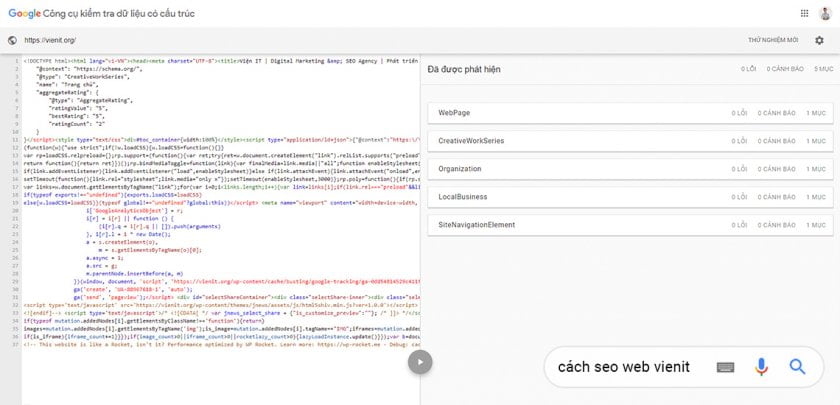
Task: Expand the CreativeWorkSeries result row
Action: [x=630, y=141]
